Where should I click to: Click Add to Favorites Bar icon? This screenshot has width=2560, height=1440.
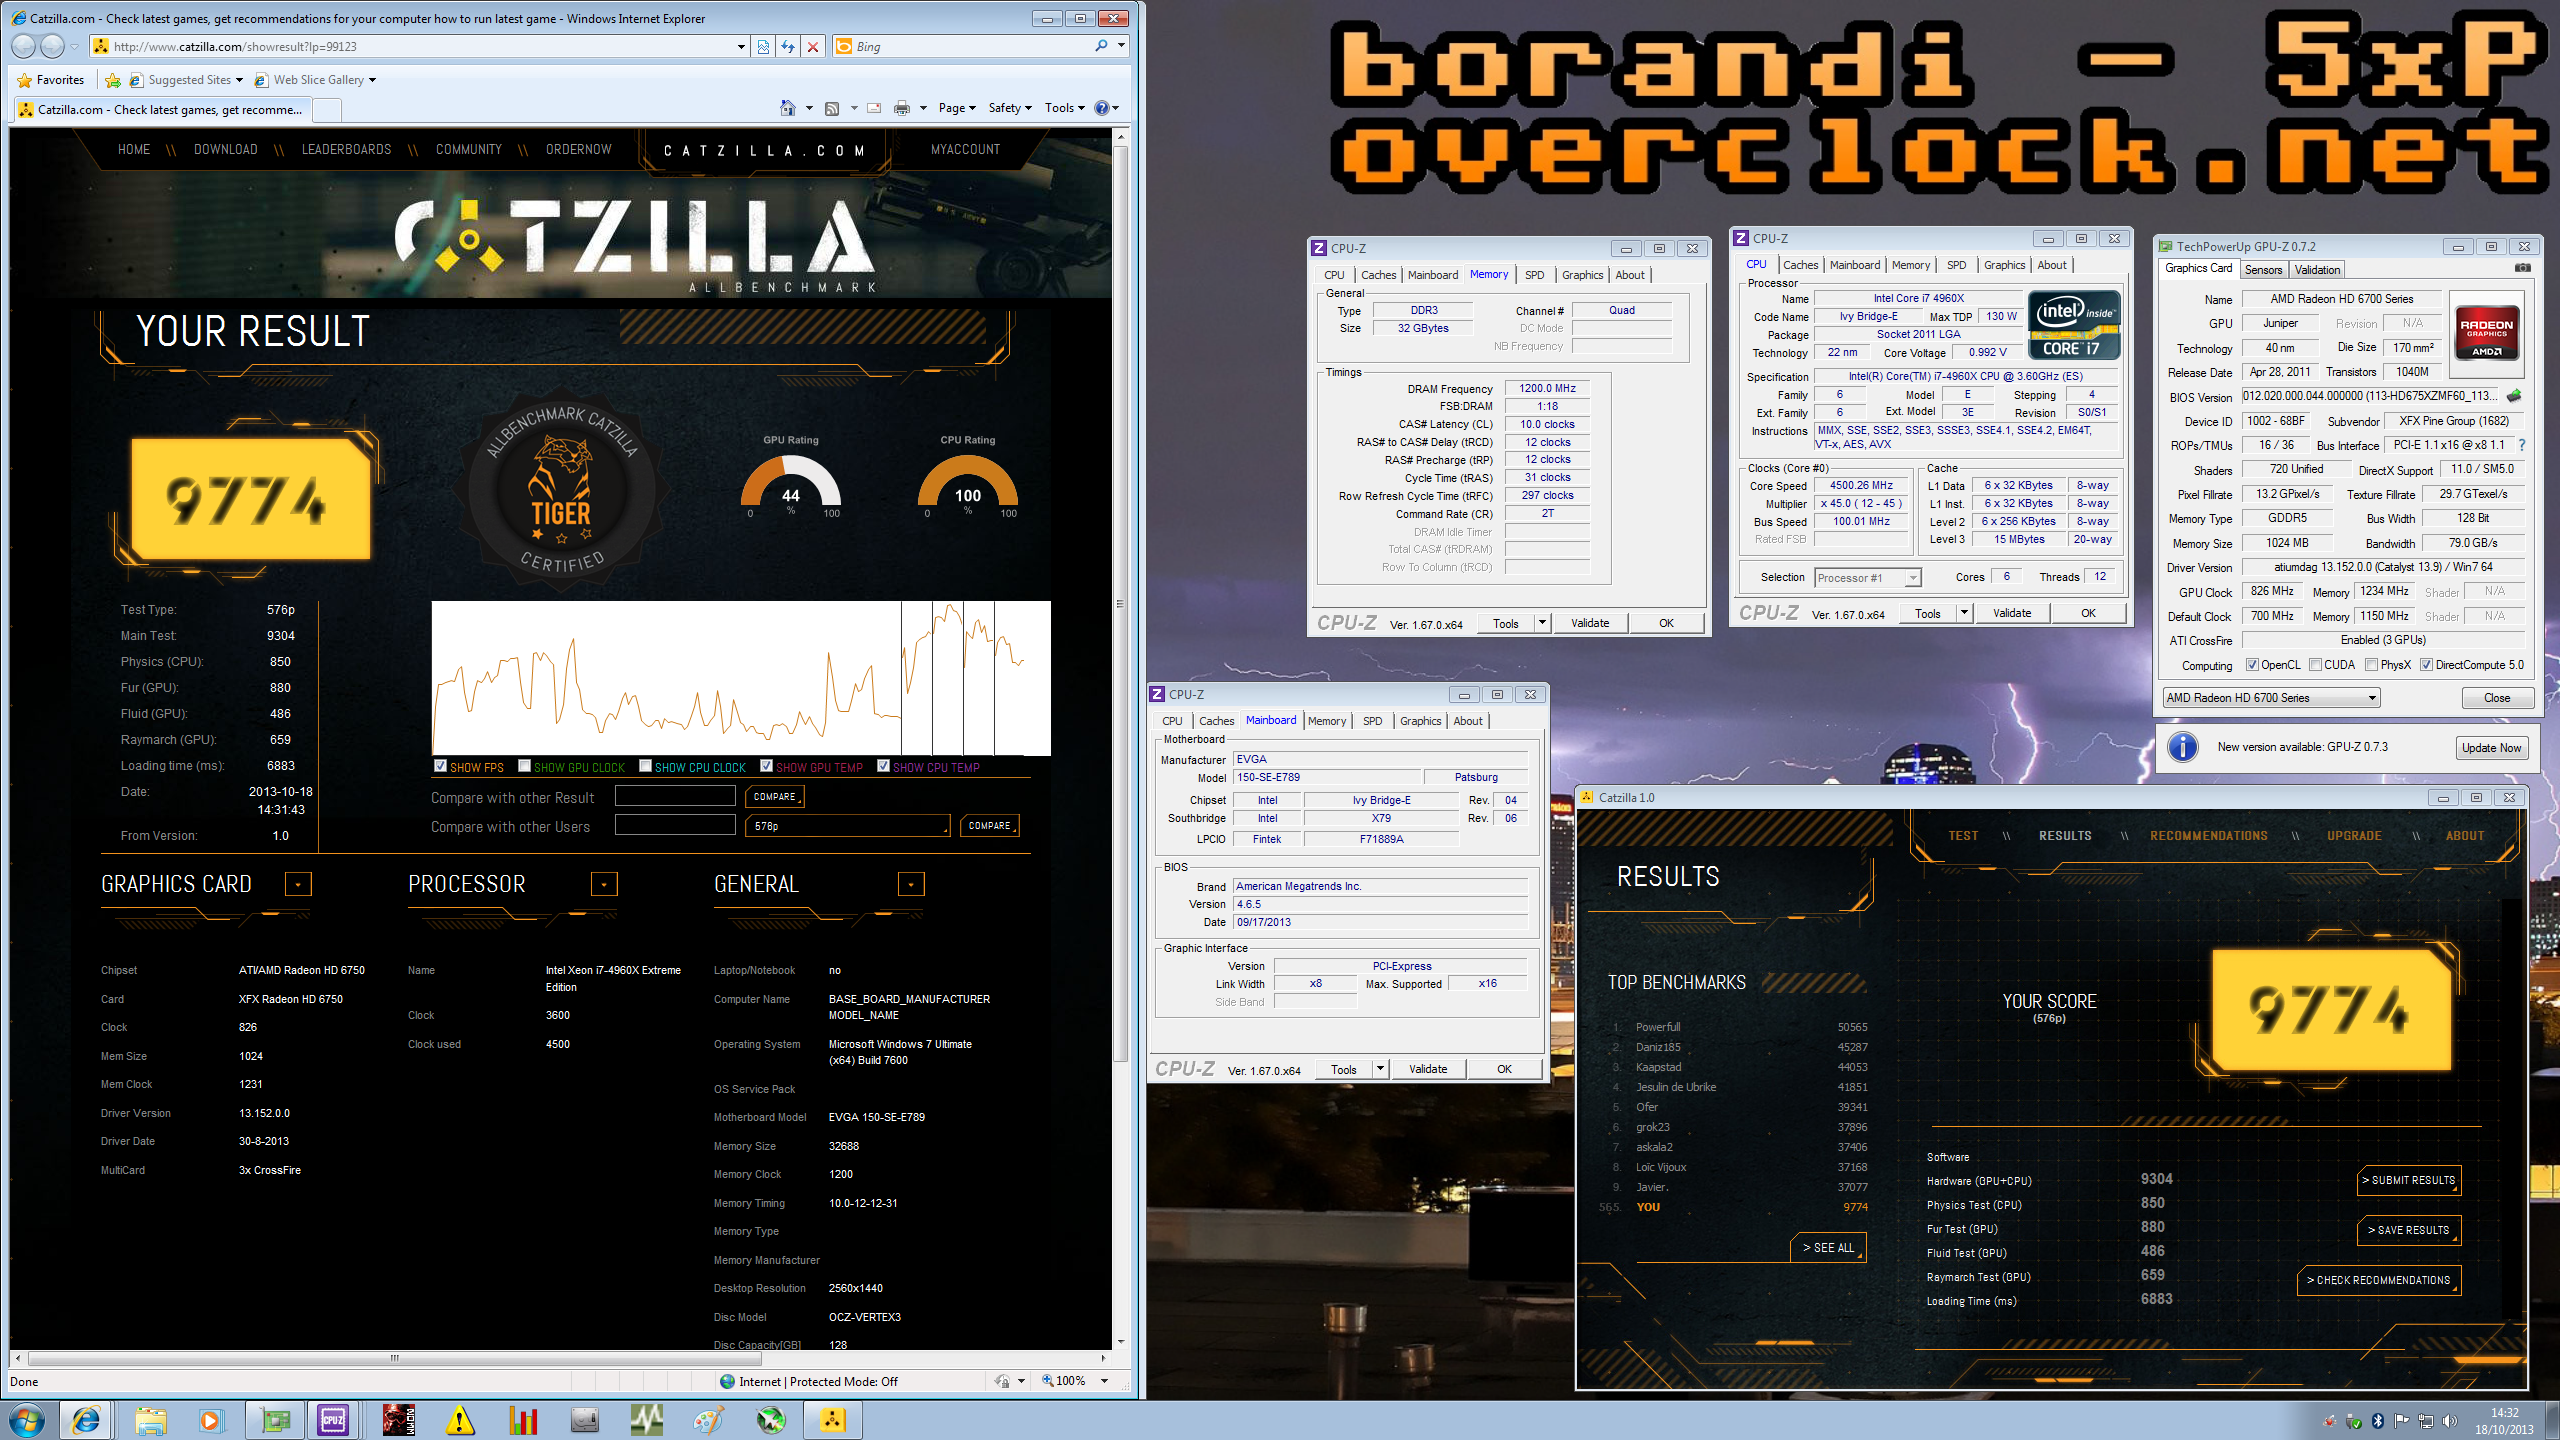pos(113,80)
